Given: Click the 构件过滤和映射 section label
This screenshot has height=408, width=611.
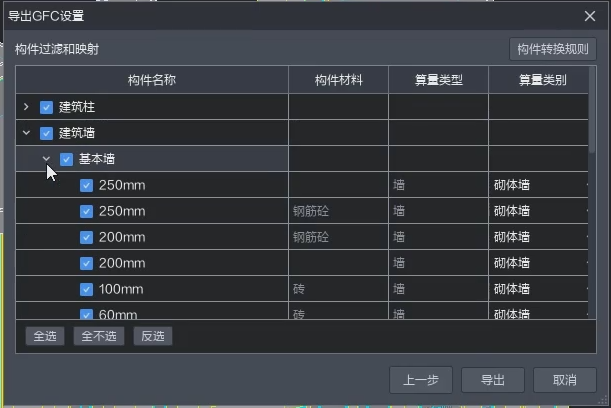Looking at the screenshot, I should [x=57, y=49].
